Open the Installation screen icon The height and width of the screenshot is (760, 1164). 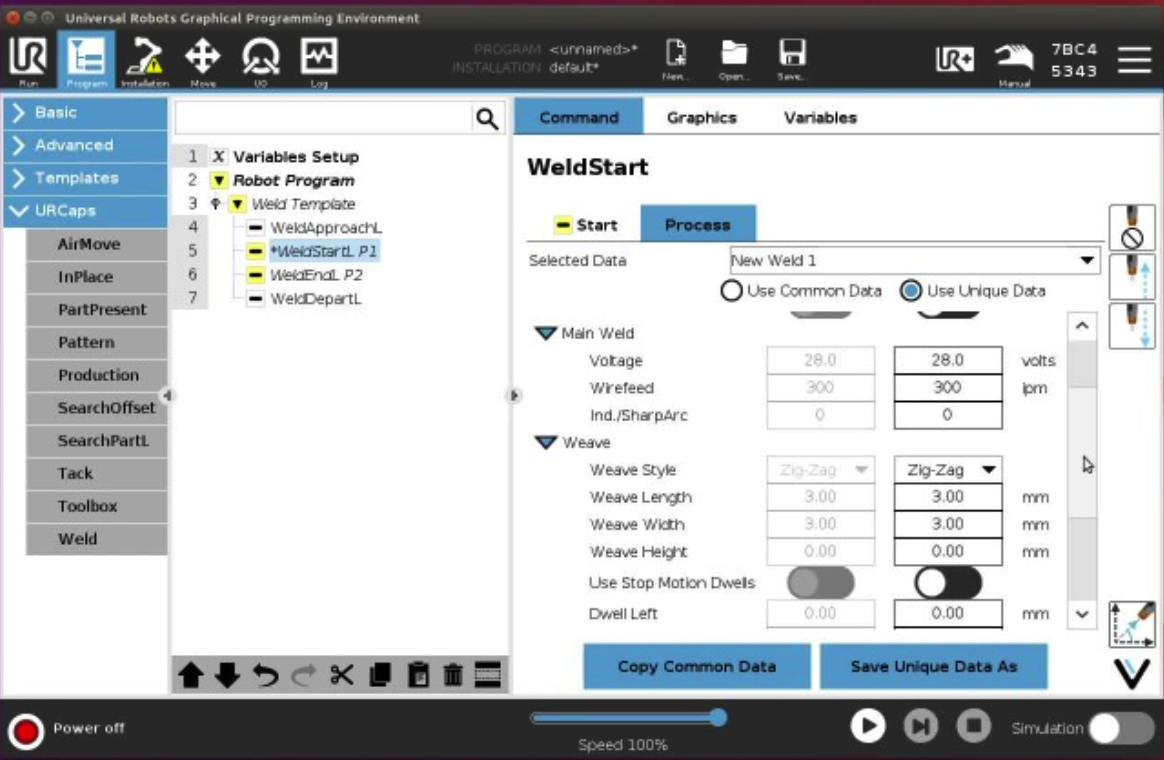(144, 61)
